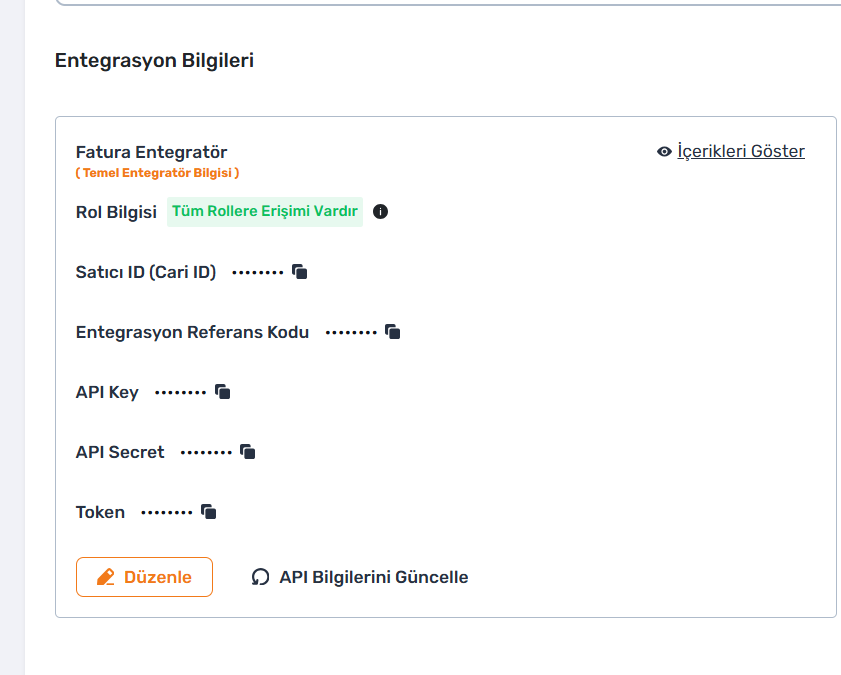Click the Temel Entegratör Bilgisi orange label
Screen dimensions: 841x675
tap(157, 173)
